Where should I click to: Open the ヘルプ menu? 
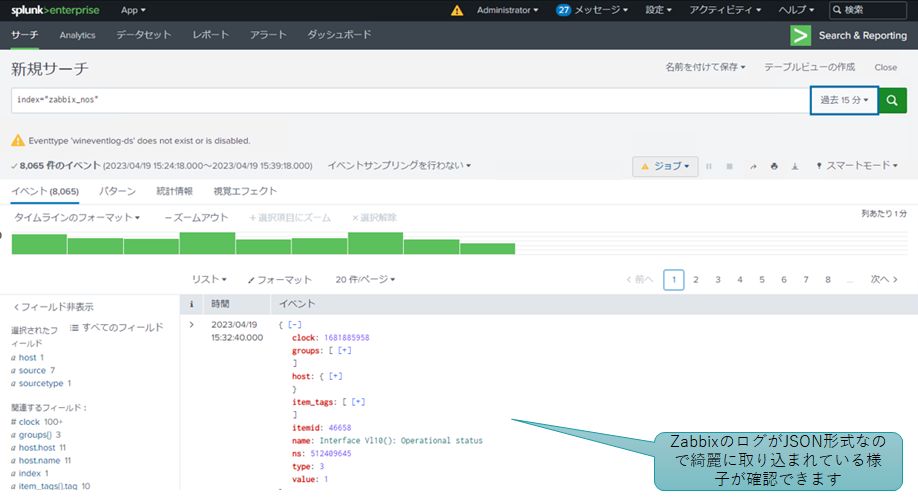[796, 10]
